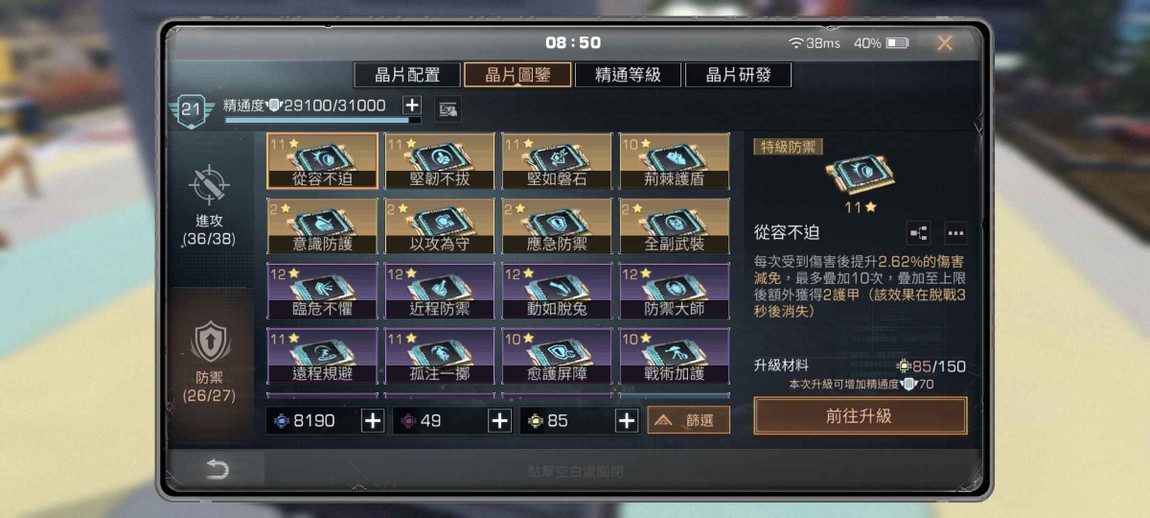1150x518 pixels.
Task: Add more gold chip currency 85
Action: pyautogui.click(x=626, y=420)
